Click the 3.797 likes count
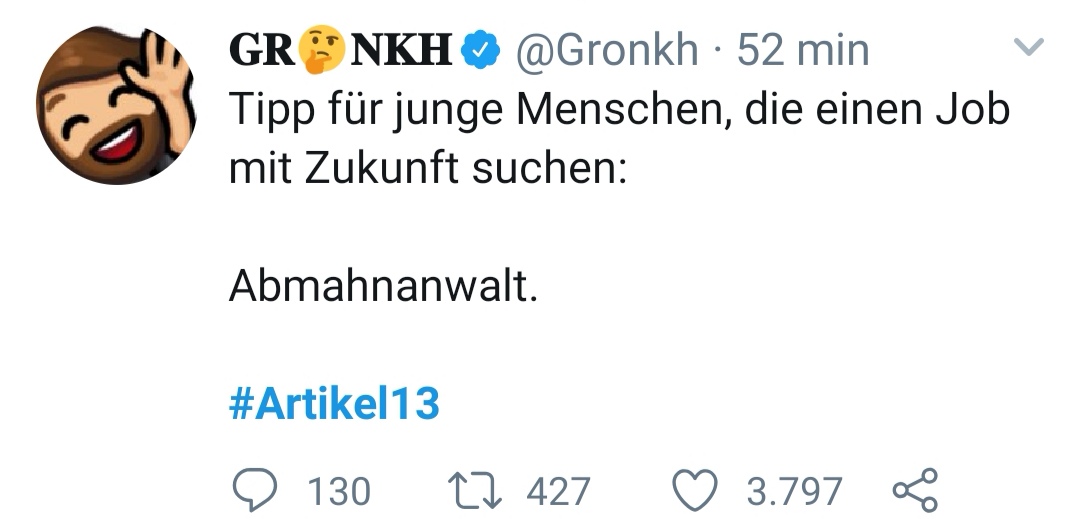 (x=794, y=491)
